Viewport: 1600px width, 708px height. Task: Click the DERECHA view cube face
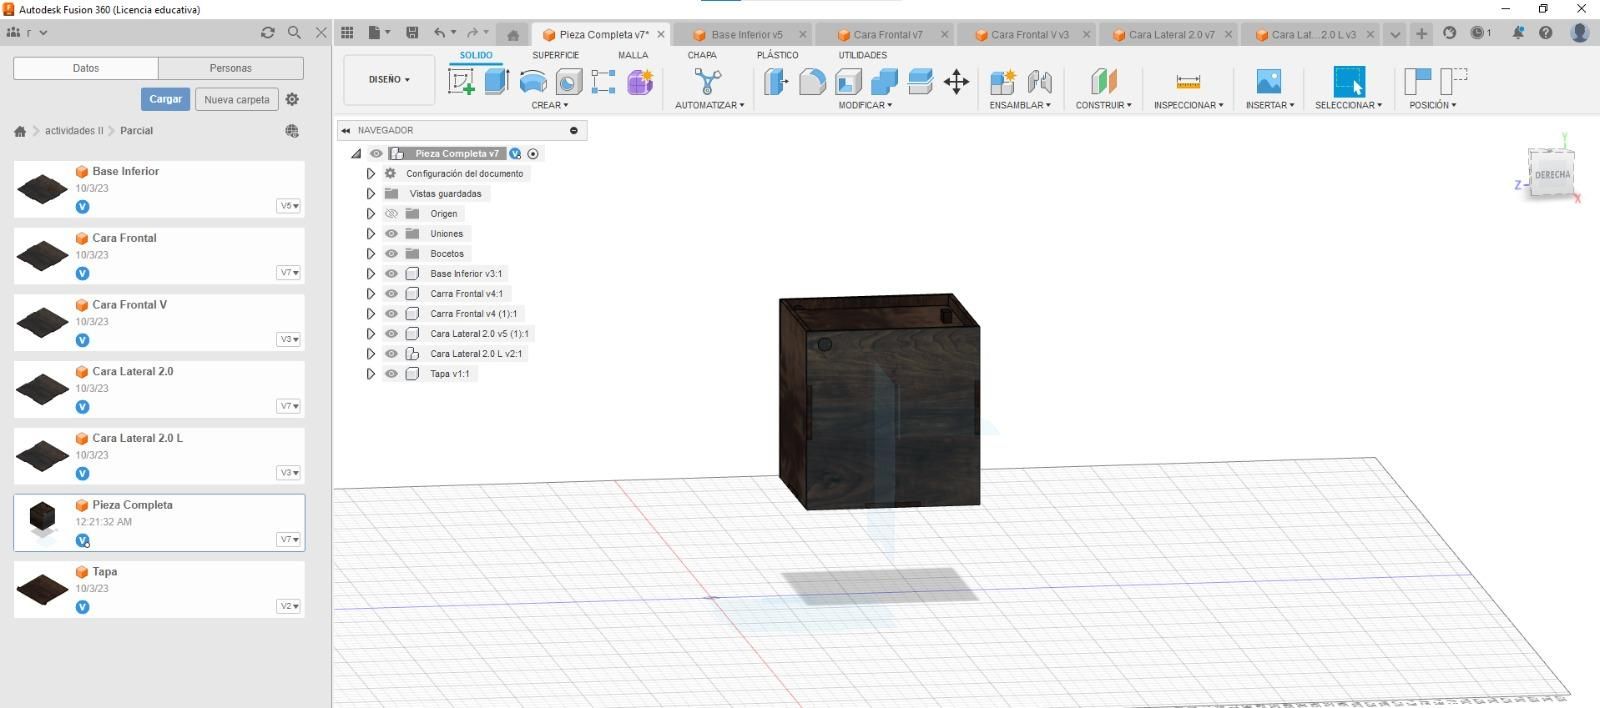[1552, 175]
